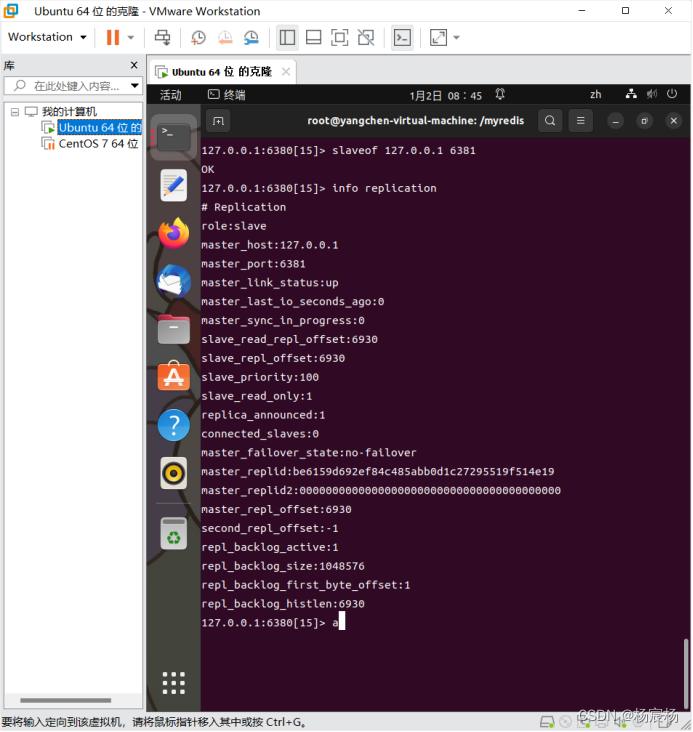Toggle the thumbnail bar view icon
Image resolution: width=693 pixels, height=732 pixels.
click(313, 37)
